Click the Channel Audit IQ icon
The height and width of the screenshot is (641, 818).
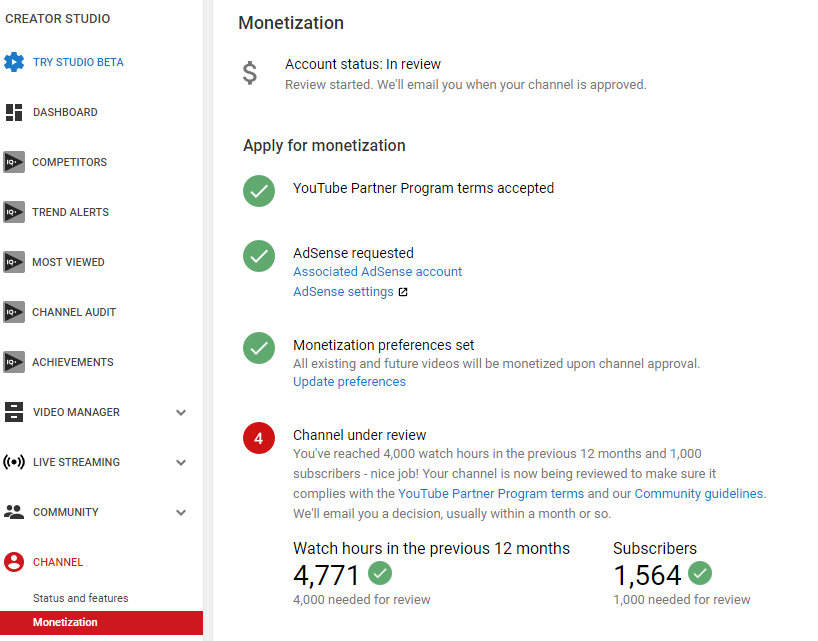tap(14, 312)
